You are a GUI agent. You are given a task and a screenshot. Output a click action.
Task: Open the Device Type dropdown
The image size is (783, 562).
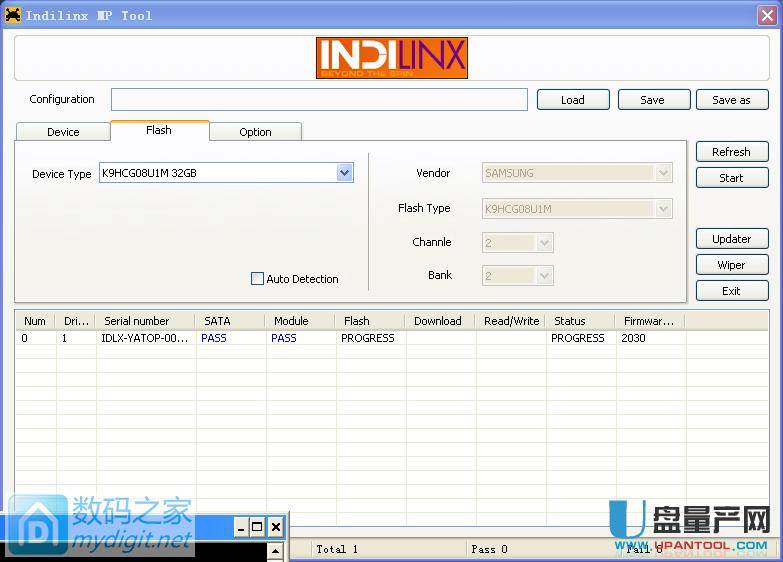click(344, 173)
